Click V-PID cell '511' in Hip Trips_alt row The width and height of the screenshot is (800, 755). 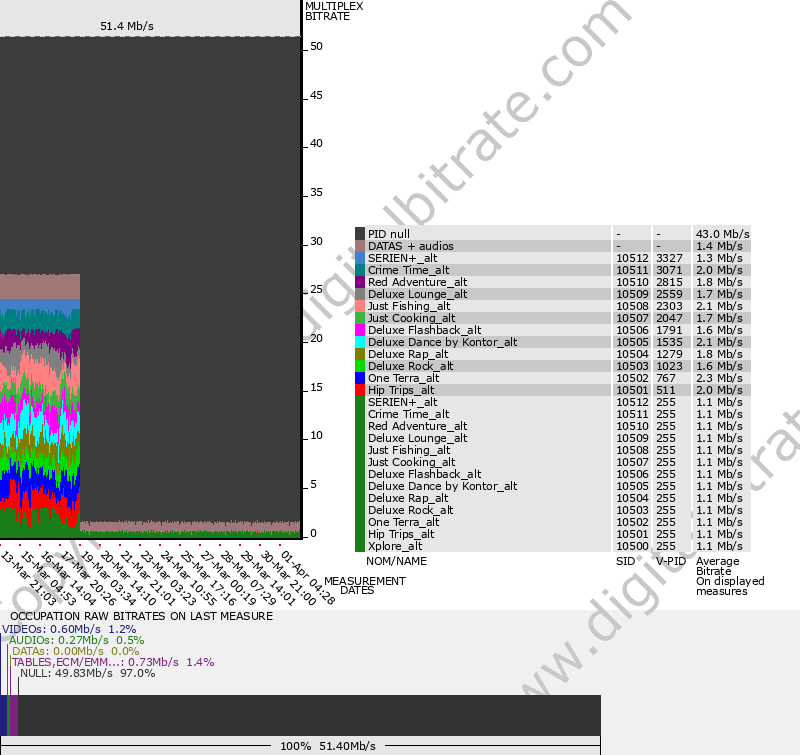coord(666,390)
